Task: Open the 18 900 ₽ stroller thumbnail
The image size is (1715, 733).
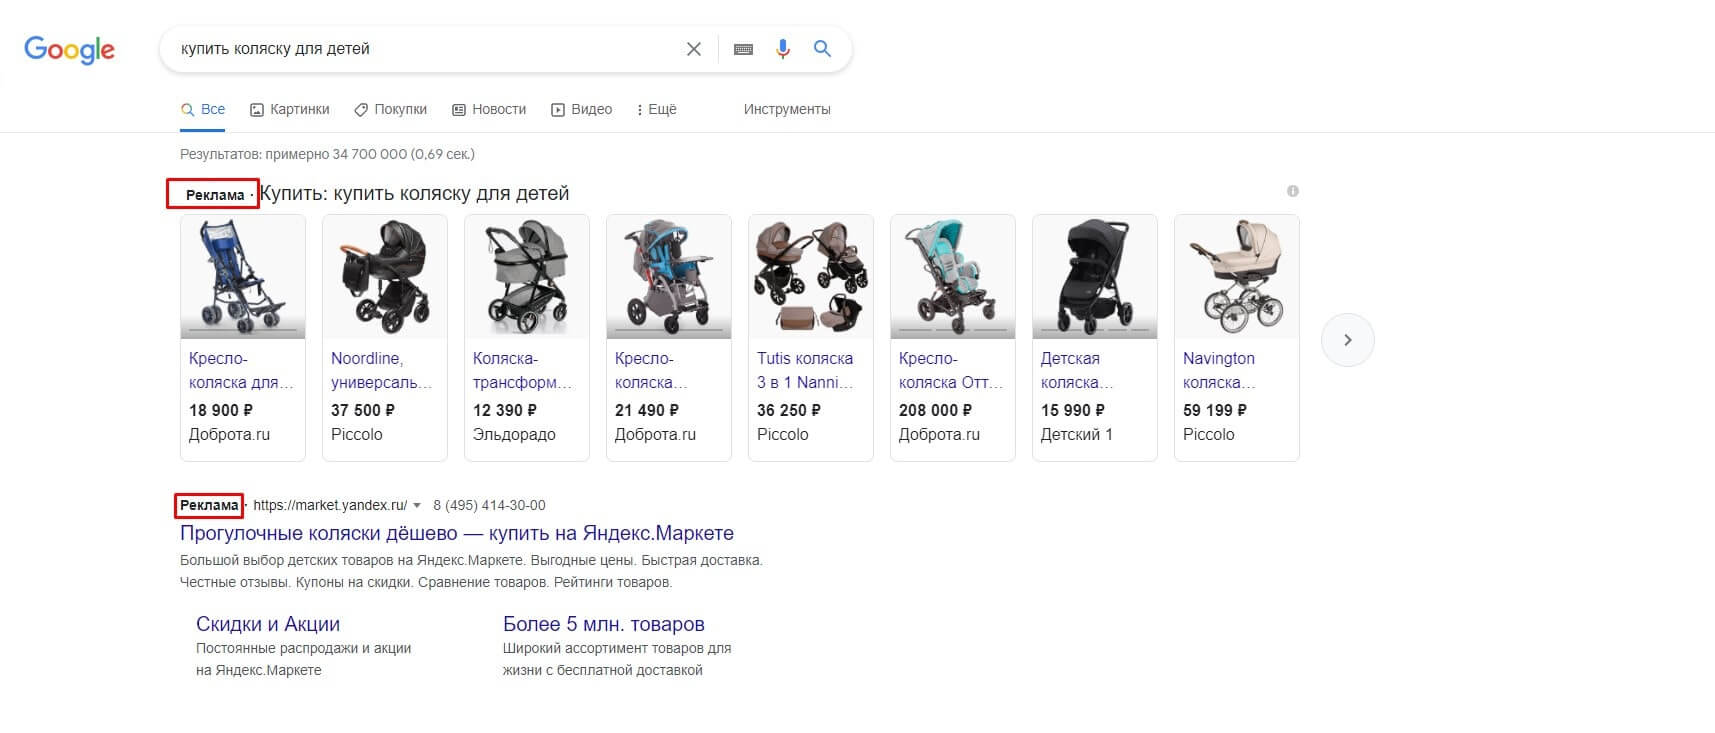Action: coord(243,277)
